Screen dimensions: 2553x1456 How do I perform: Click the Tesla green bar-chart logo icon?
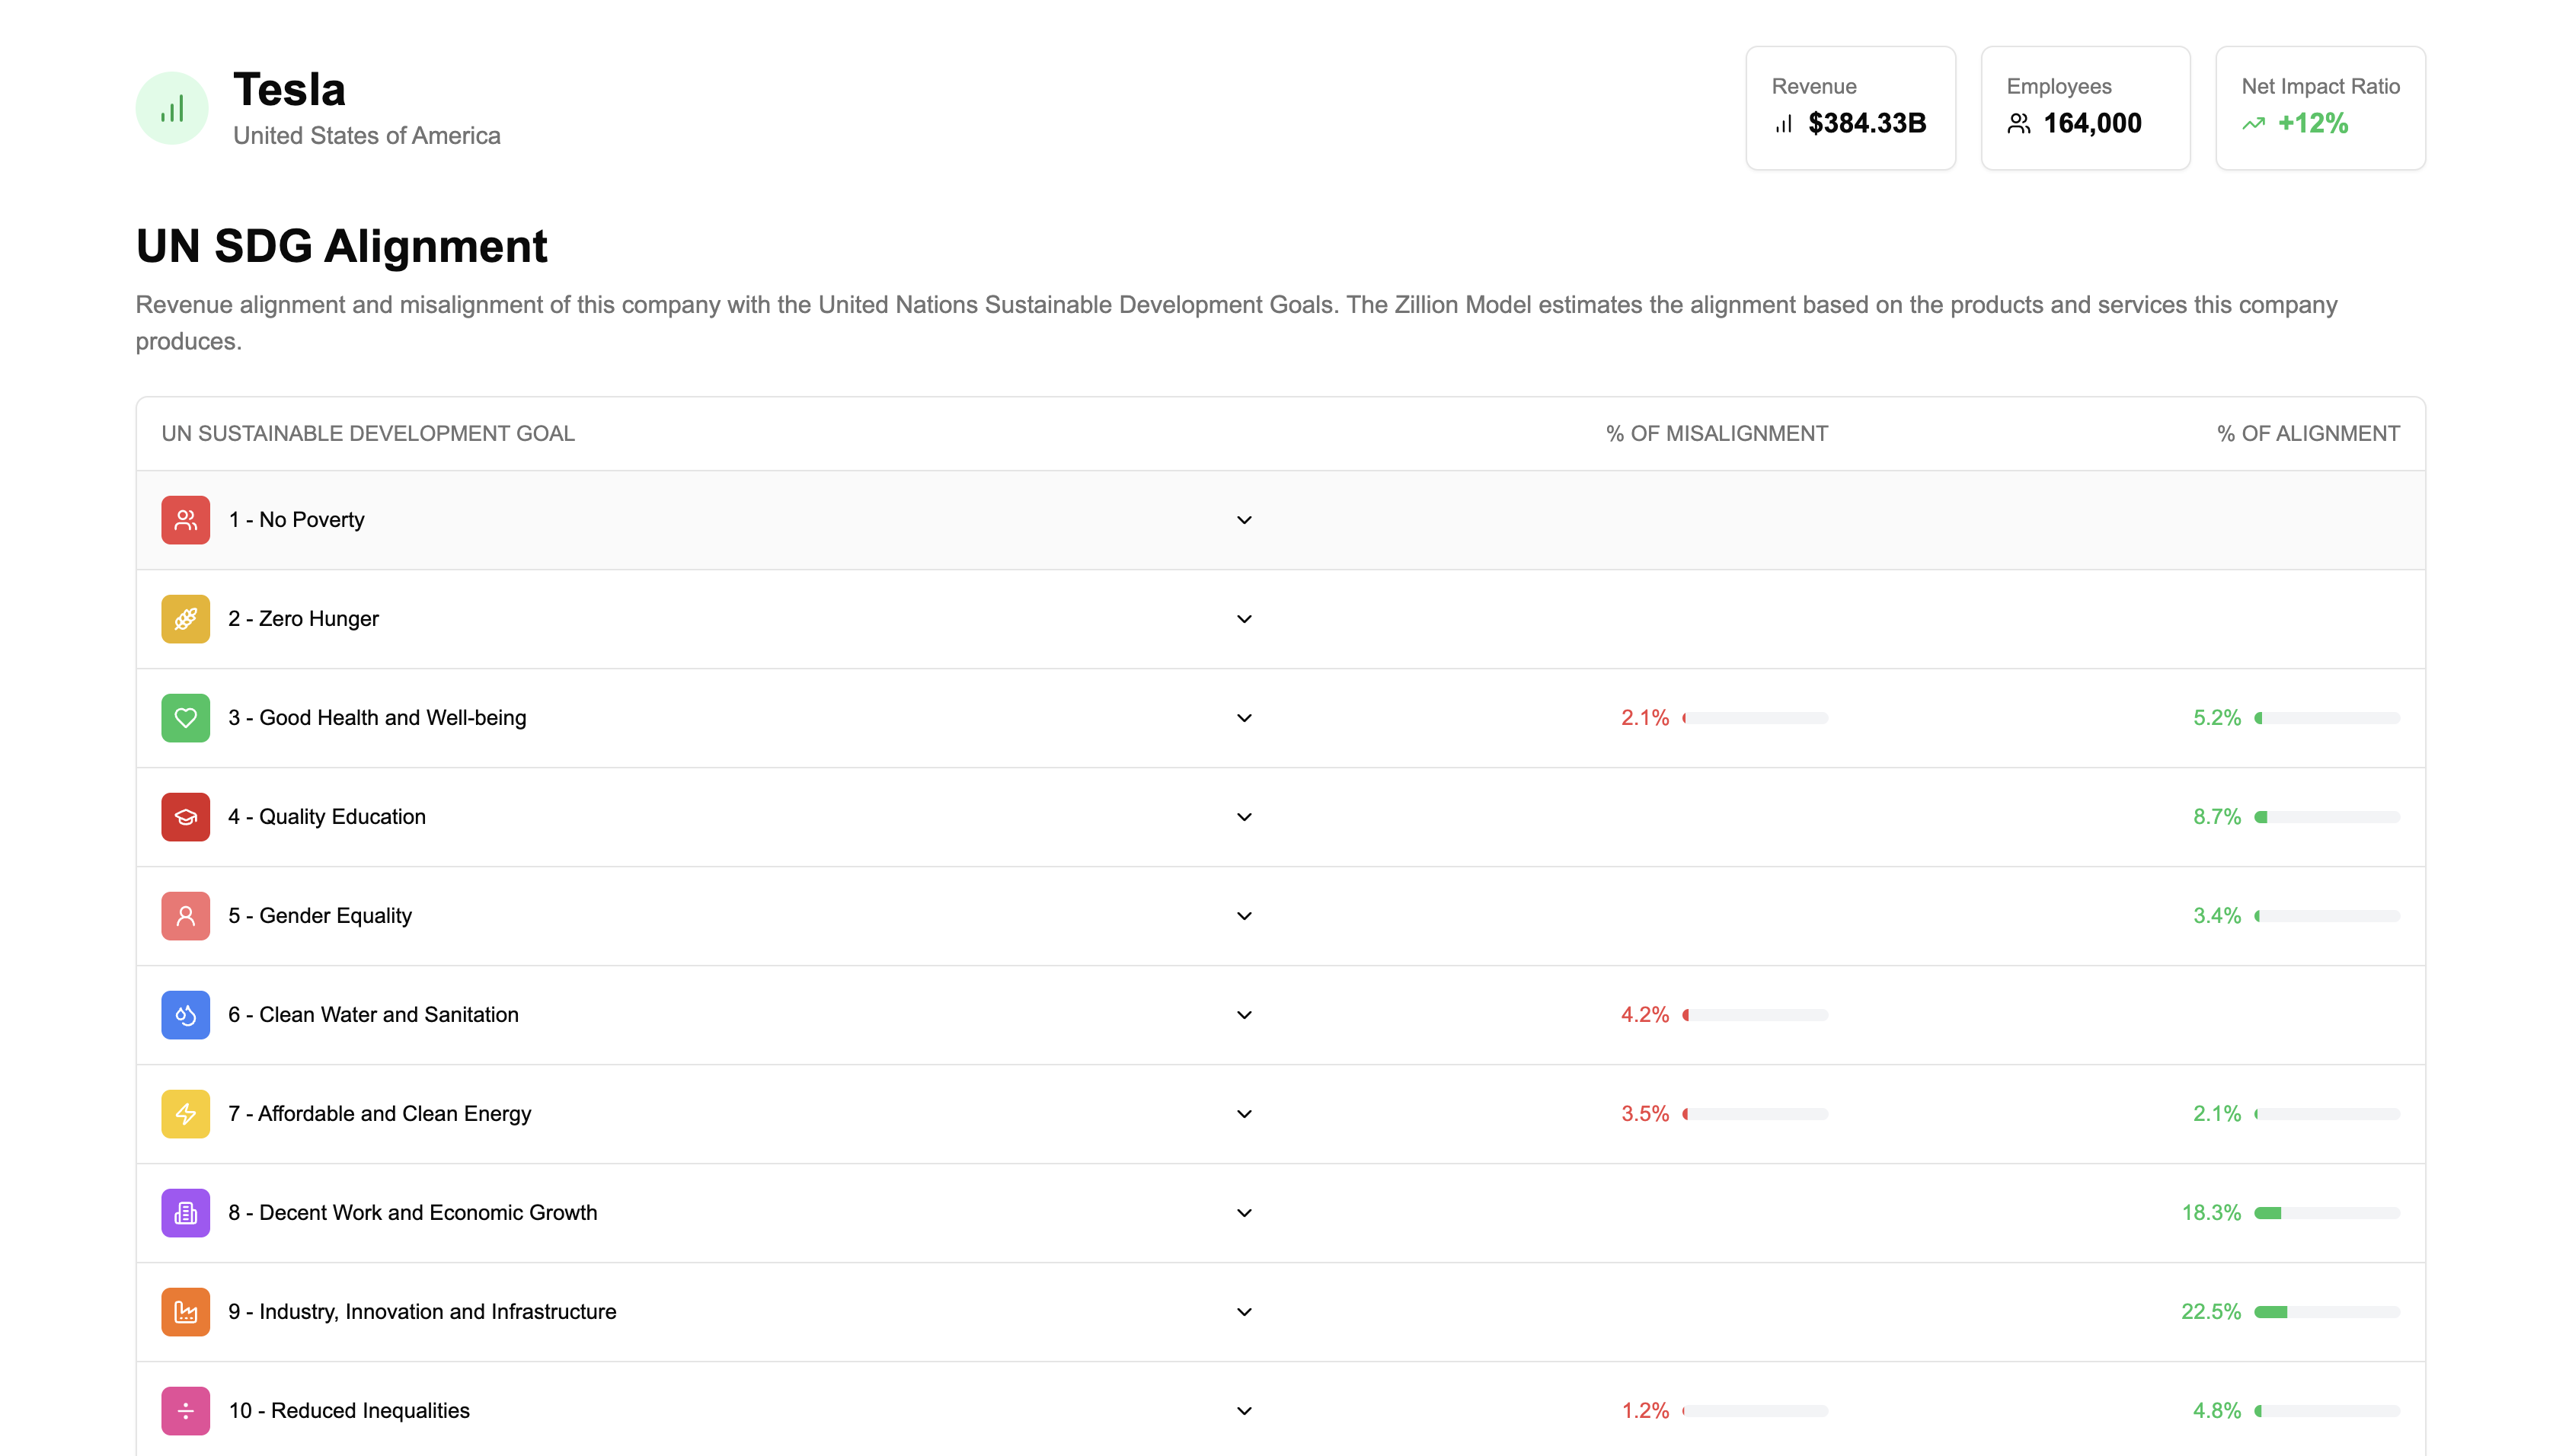172,108
